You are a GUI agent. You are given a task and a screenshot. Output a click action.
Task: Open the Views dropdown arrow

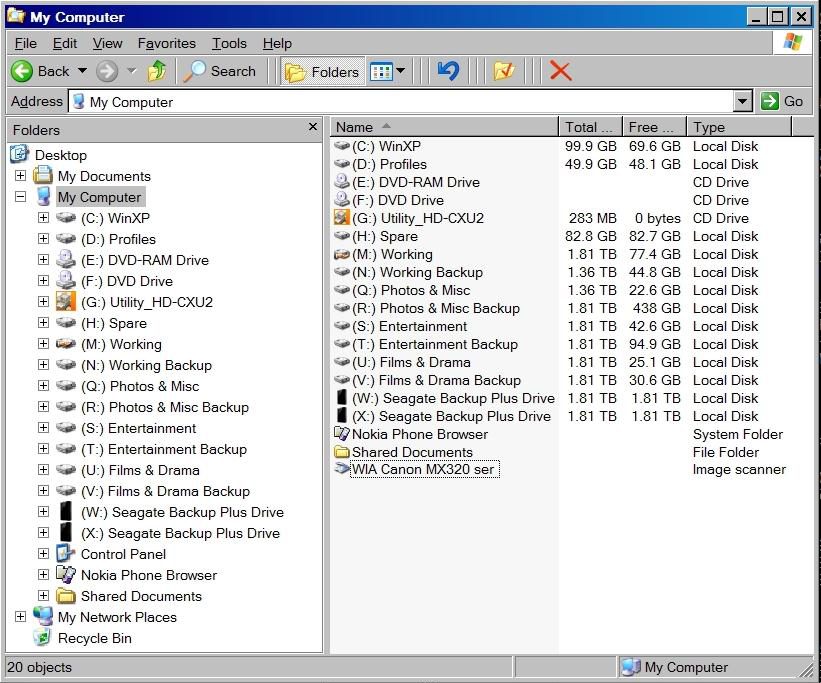click(401, 70)
